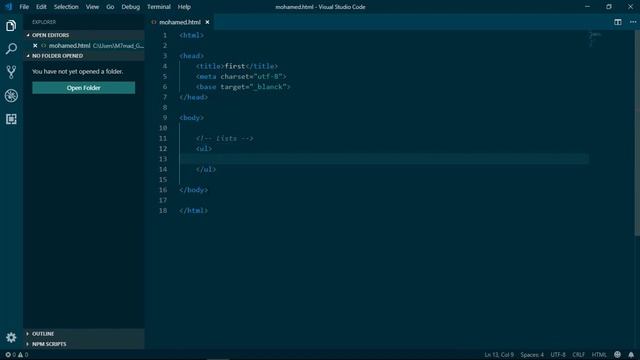Click the lists comment on line 11
Image resolution: width=640 pixels, height=360 pixels.
coord(224,138)
